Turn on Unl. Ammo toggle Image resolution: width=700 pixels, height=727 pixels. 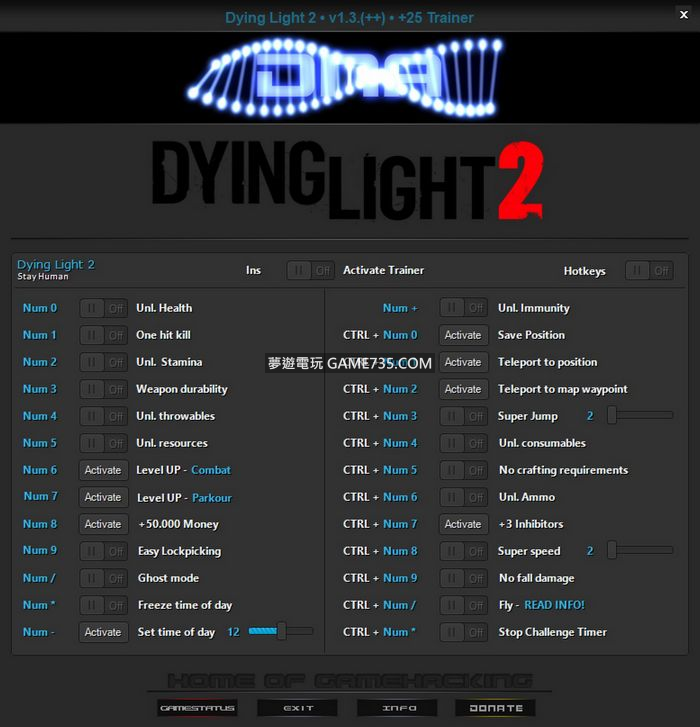[x=463, y=497]
